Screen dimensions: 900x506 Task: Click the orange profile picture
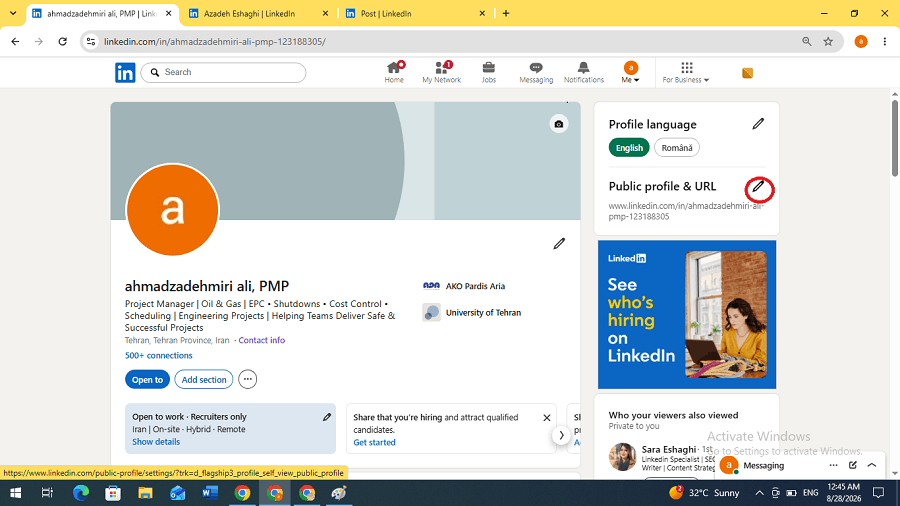point(172,210)
